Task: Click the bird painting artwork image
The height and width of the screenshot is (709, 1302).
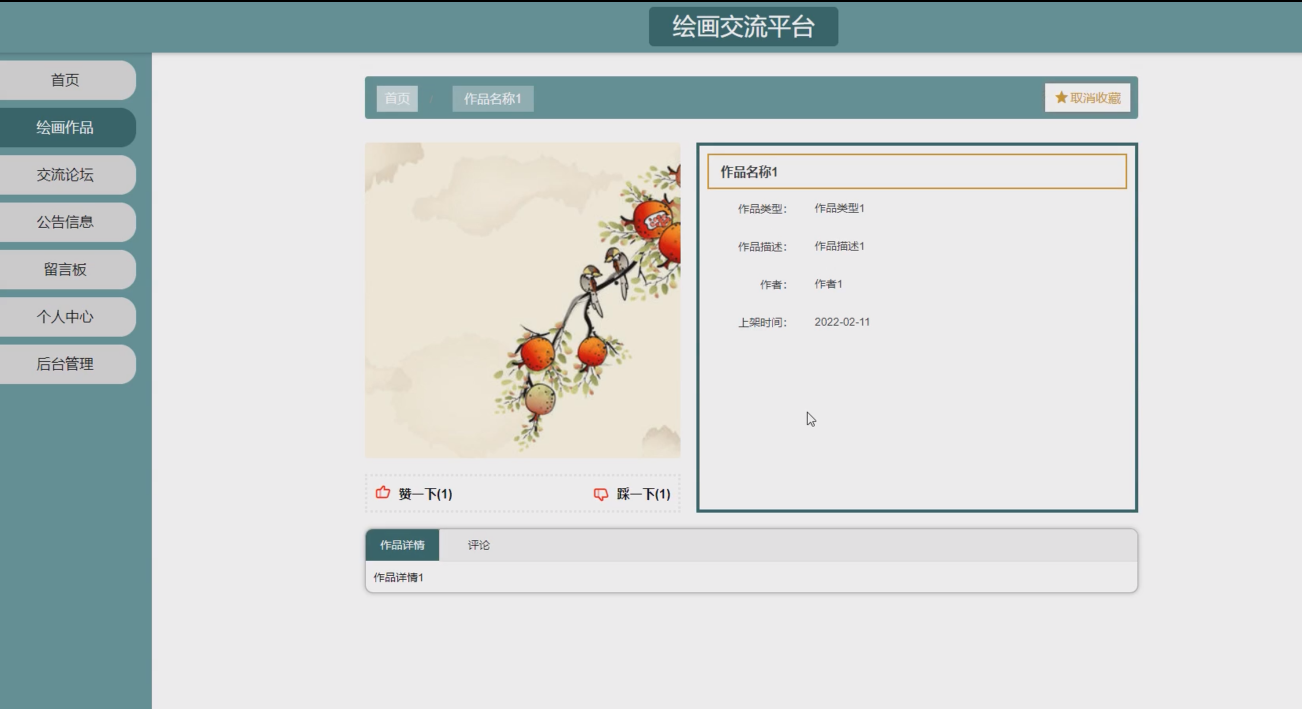Action: coord(522,298)
